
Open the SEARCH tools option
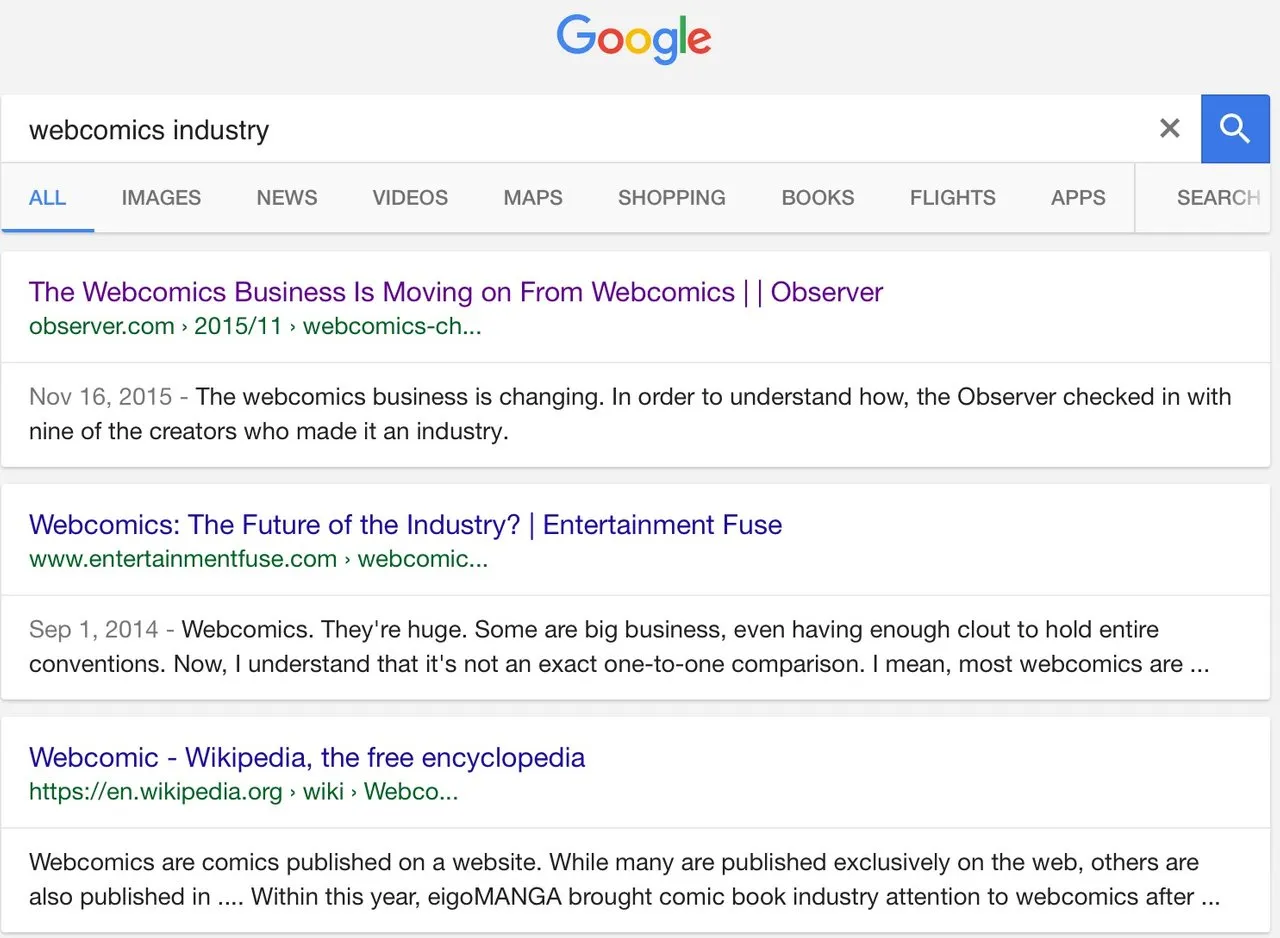(1218, 198)
